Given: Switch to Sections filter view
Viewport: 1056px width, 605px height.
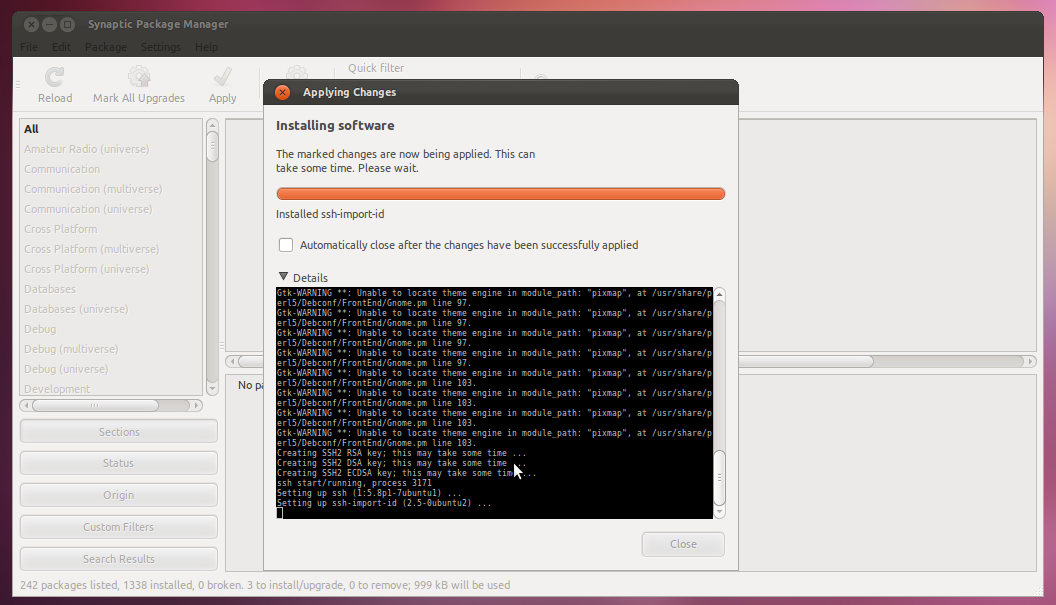Looking at the screenshot, I should (118, 430).
